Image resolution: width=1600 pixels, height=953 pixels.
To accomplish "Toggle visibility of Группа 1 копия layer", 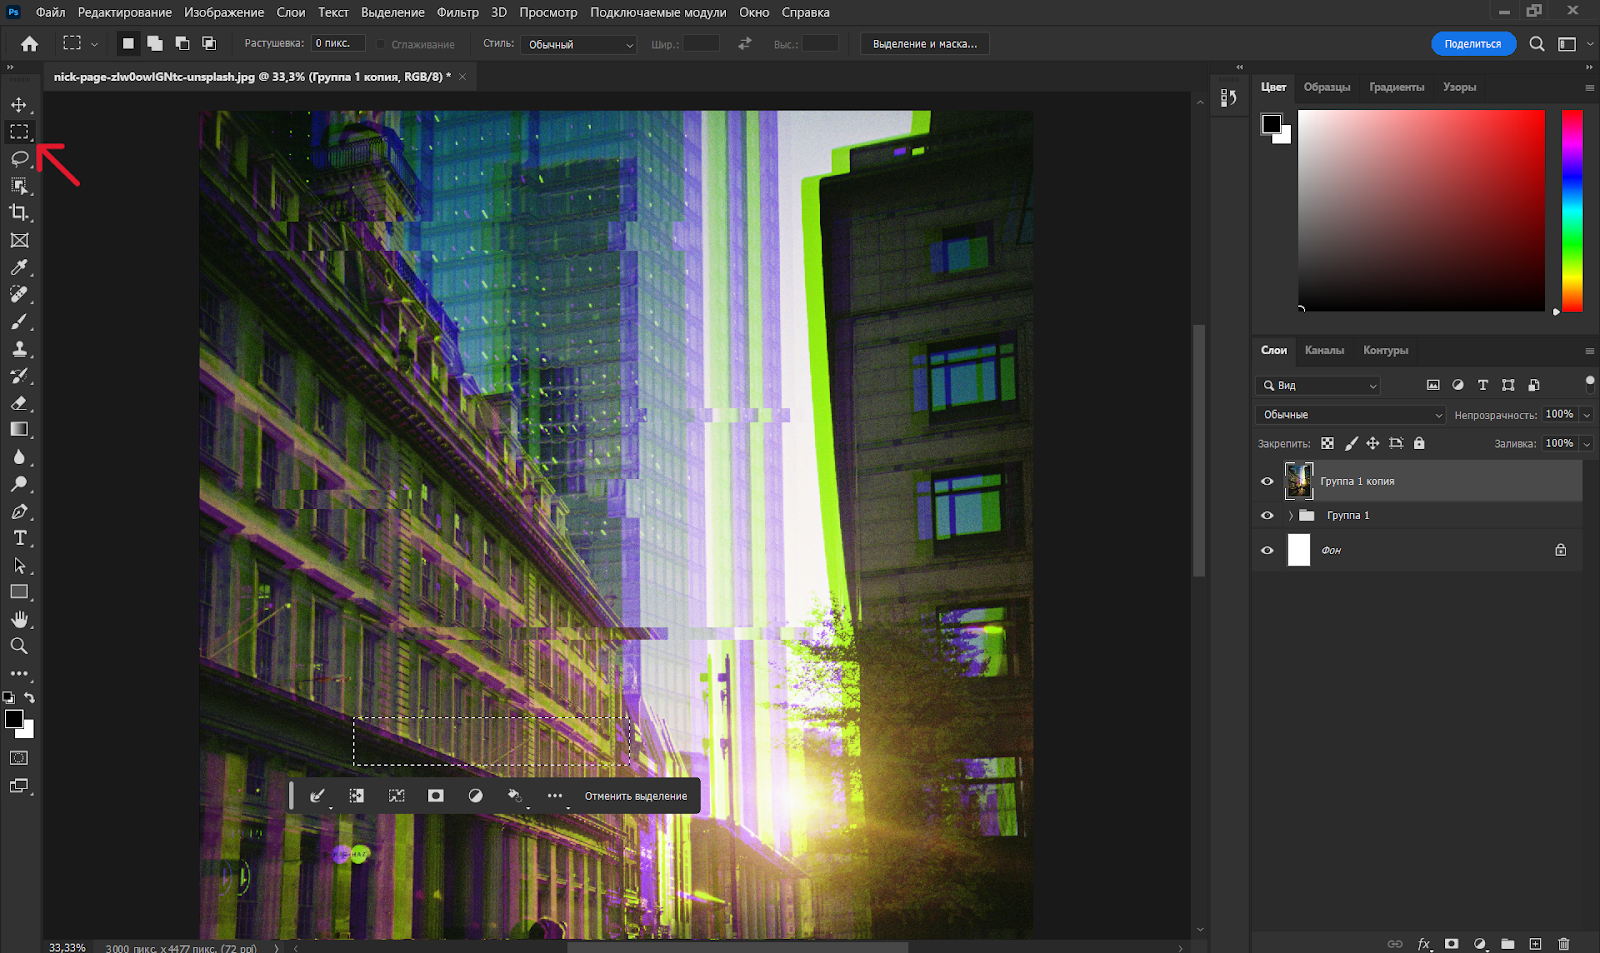I will [x=1267, y=481].
